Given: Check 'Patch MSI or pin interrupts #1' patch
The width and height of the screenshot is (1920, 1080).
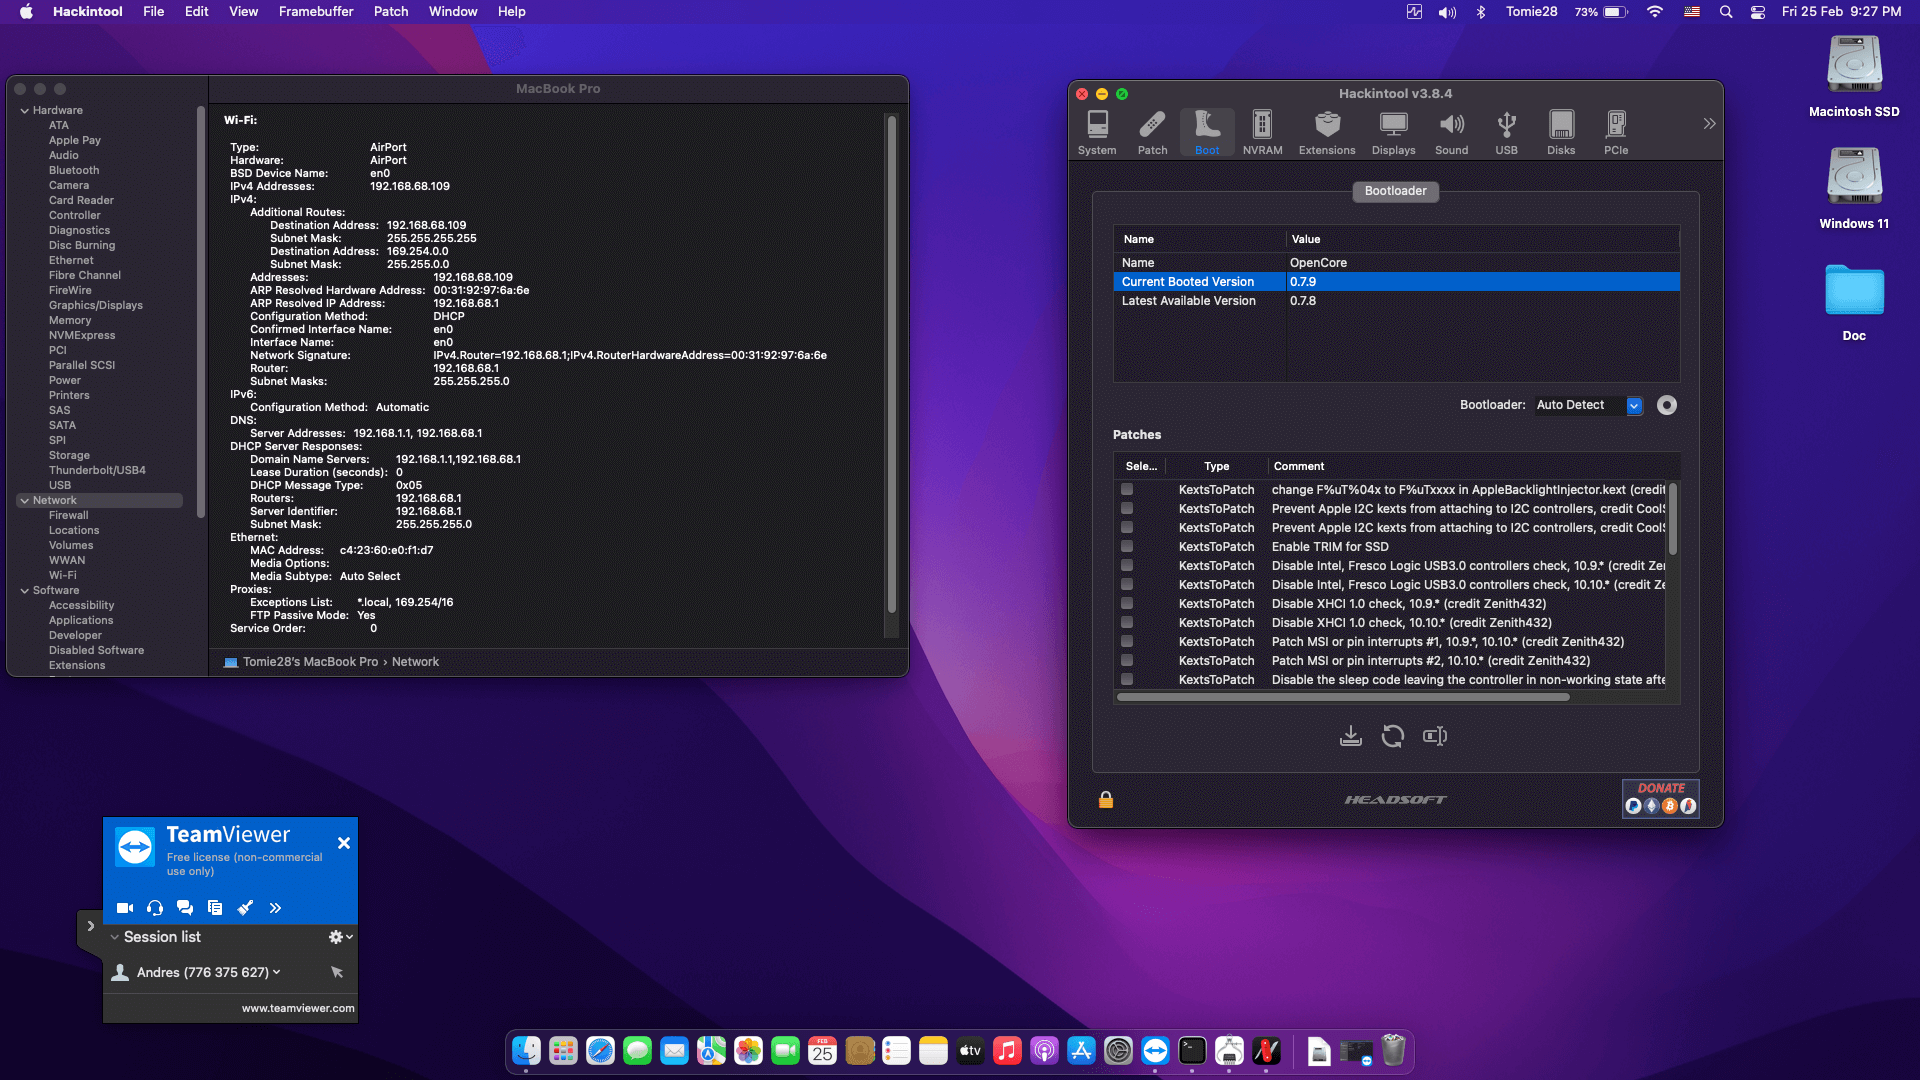Looking at the screenshot, I should (1127, 642).
